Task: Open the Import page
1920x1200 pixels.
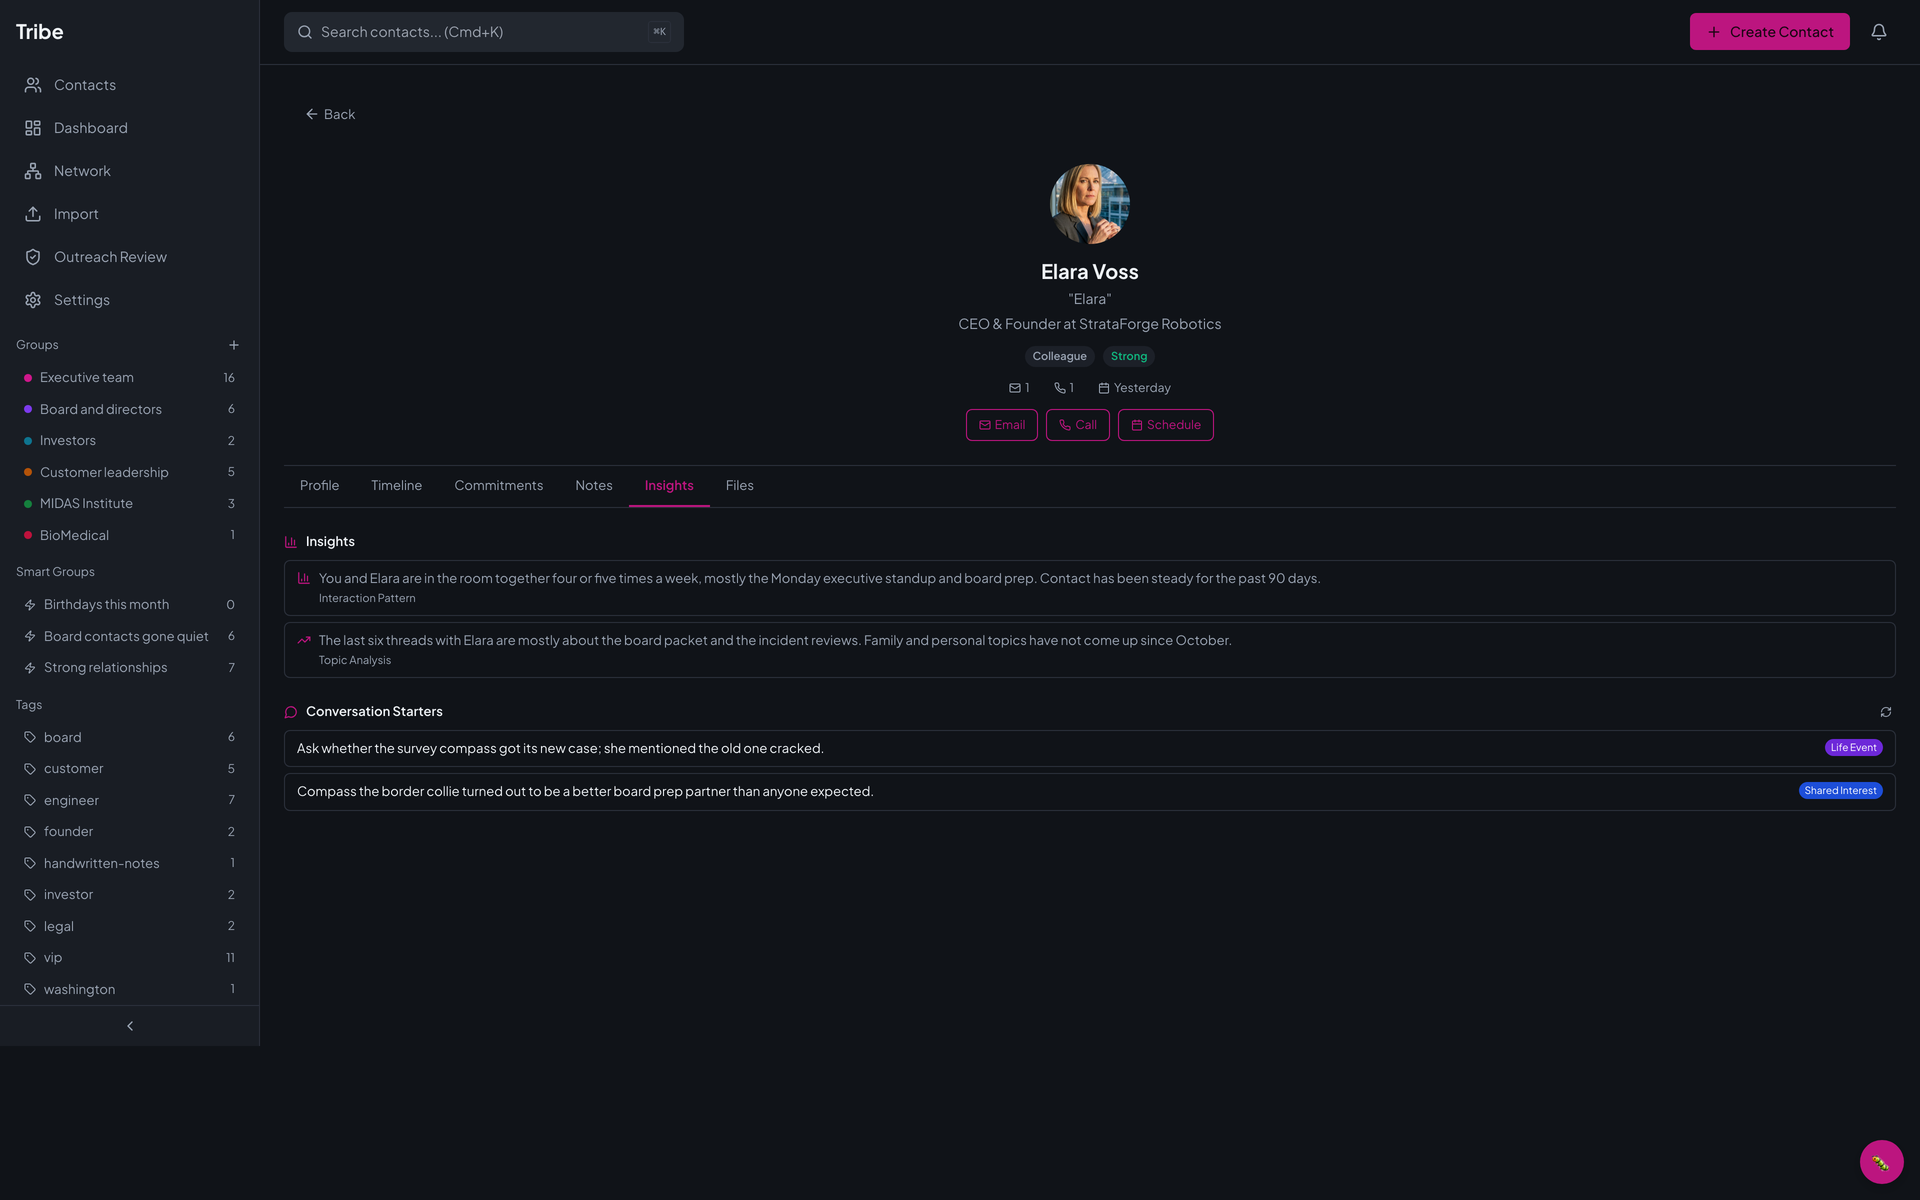Action: (x=130, y=214)
